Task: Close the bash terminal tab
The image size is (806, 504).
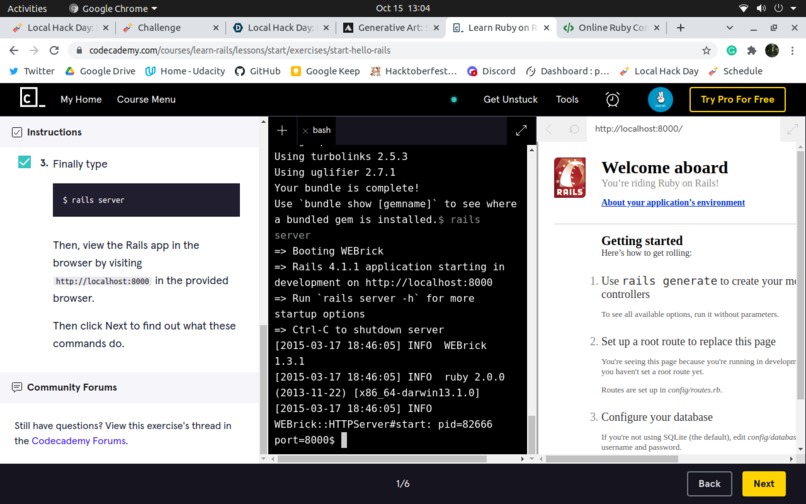Action: [x=305, y=131]
